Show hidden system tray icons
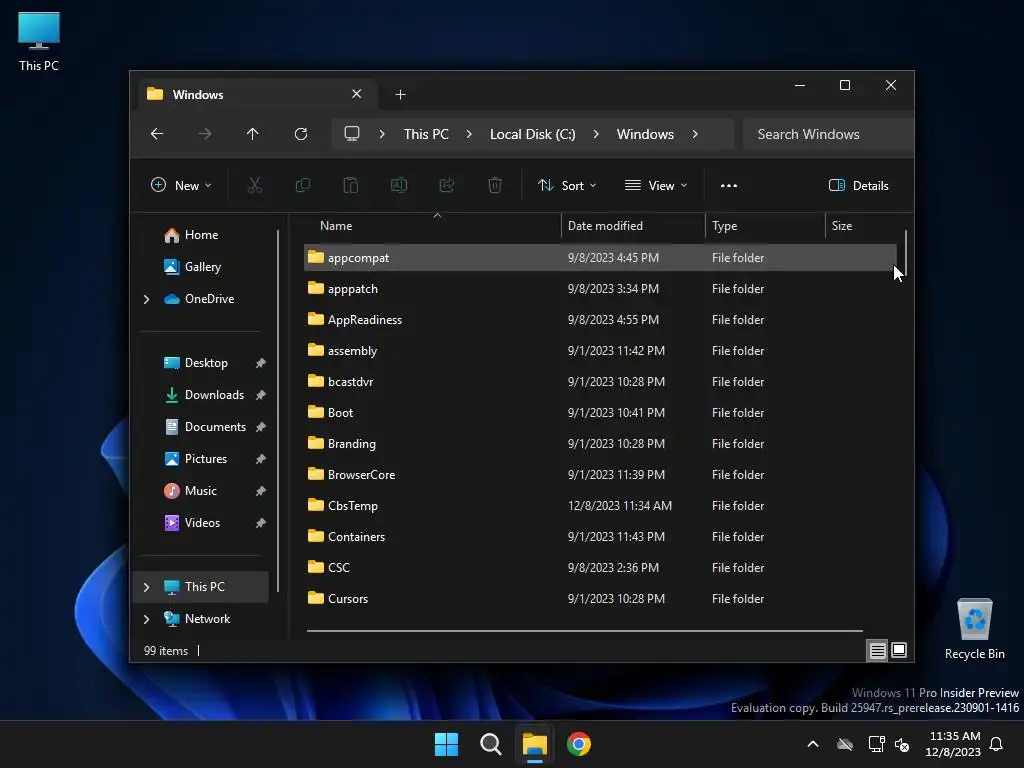The height and width of the screenshot is (768, 1024). 813,744
